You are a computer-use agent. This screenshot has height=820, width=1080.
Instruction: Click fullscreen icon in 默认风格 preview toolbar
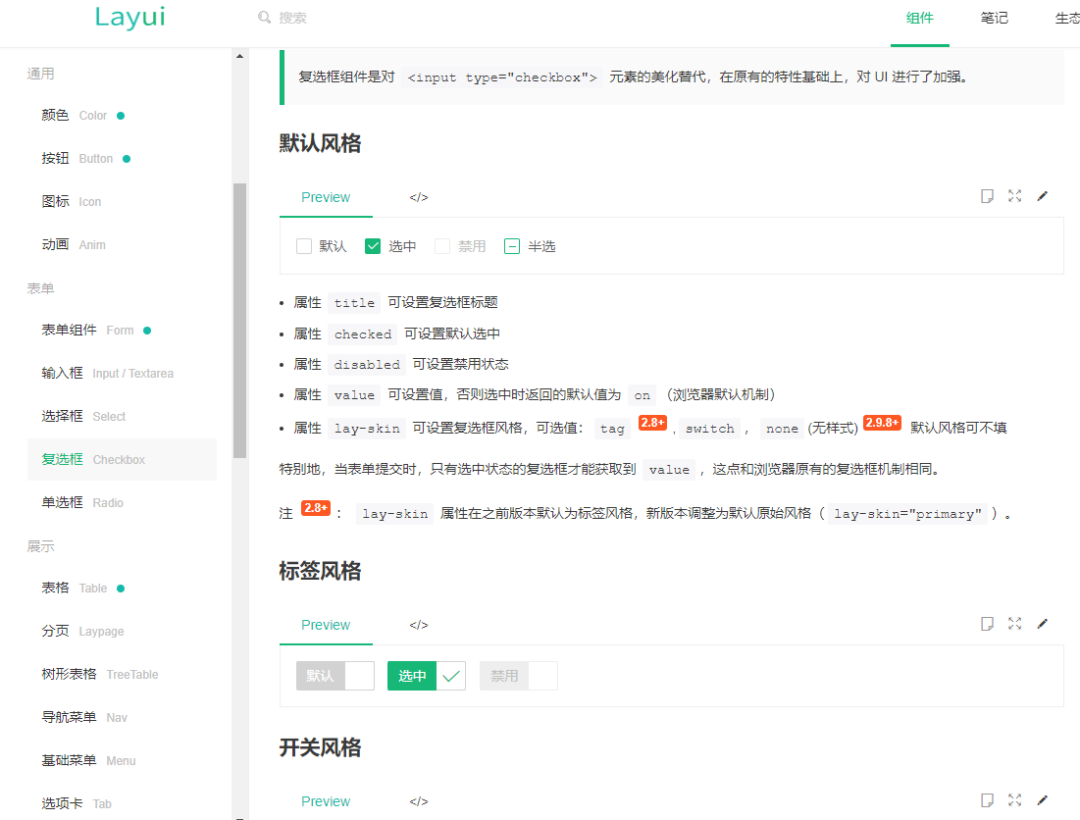pos(1015,196)
